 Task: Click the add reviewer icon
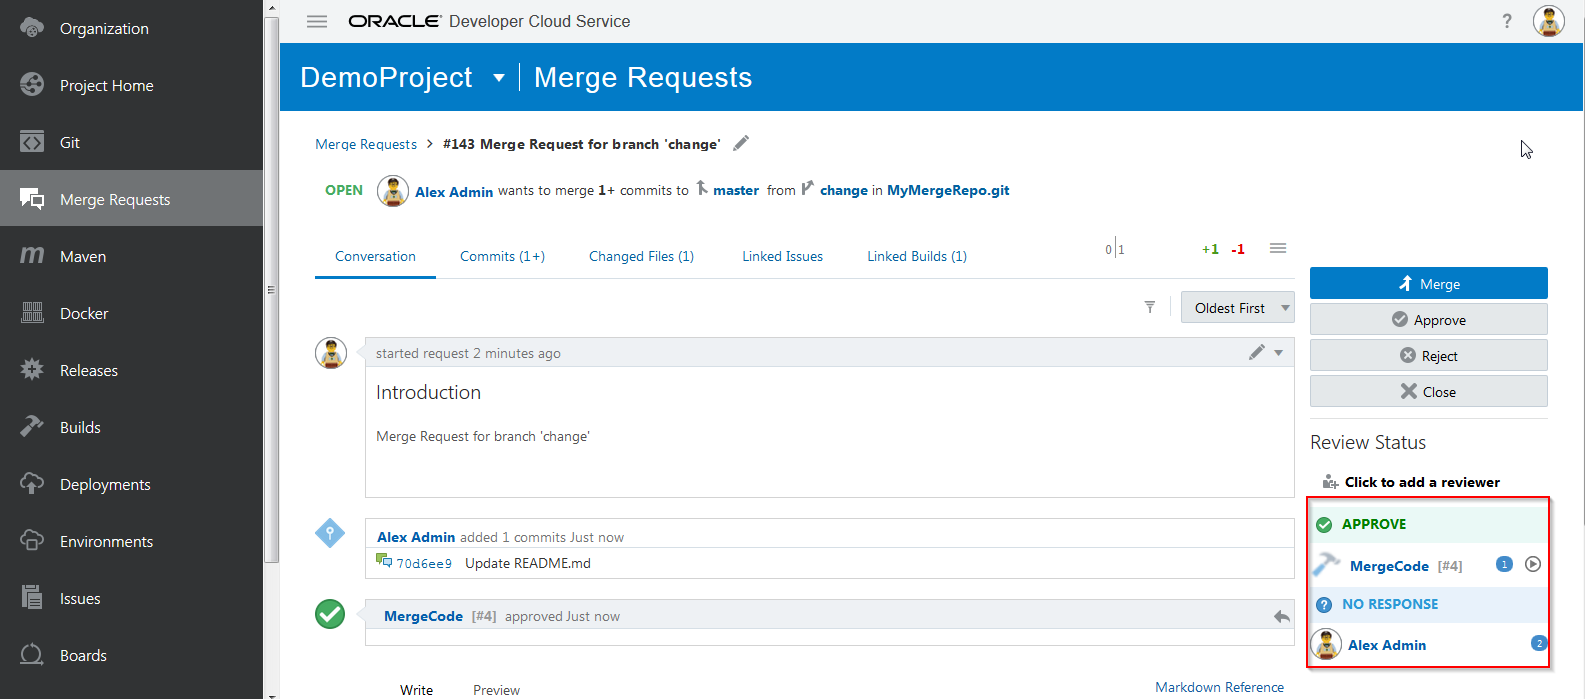click(x=1330, y=482)
